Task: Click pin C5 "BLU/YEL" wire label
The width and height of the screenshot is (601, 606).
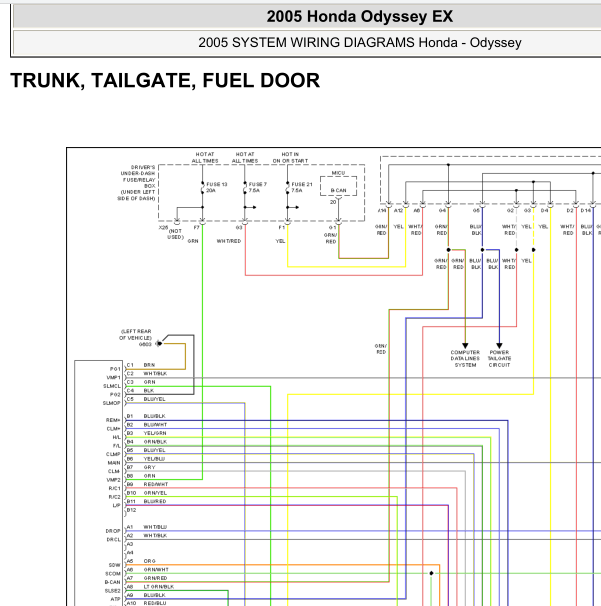Action: pos(154,399)
